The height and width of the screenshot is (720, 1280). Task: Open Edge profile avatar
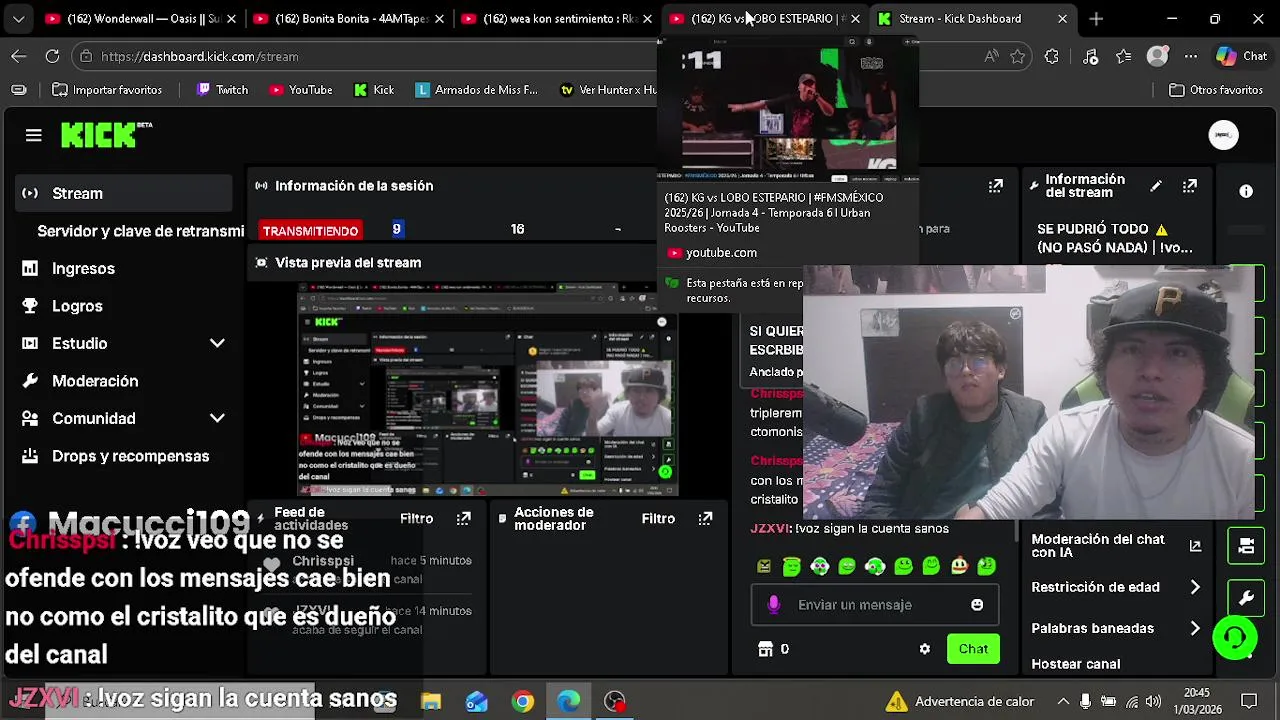pyautogui.click(x=1158, y=57)
